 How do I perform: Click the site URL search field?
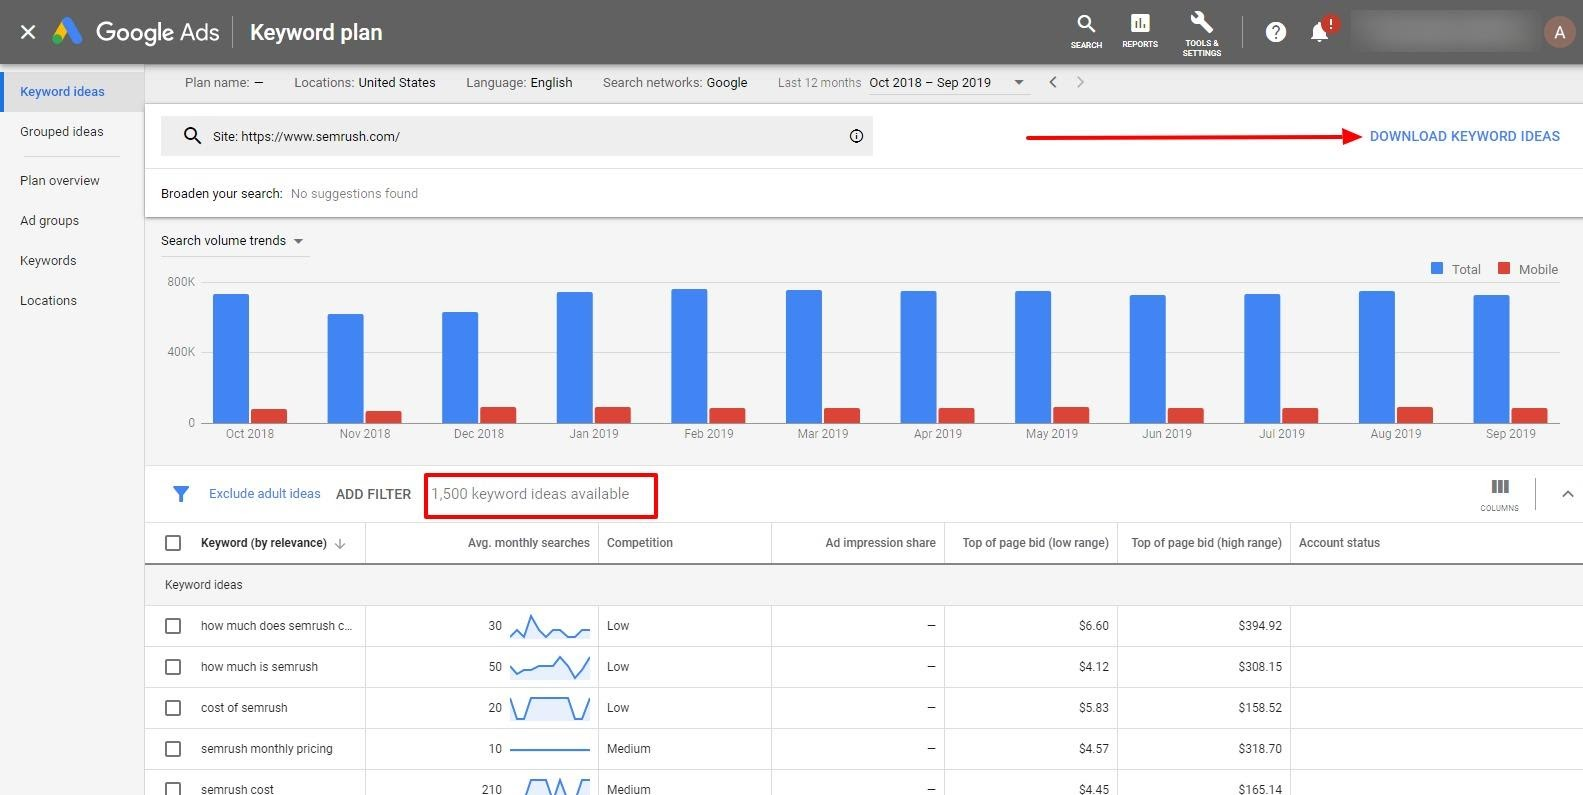point(517,136)
